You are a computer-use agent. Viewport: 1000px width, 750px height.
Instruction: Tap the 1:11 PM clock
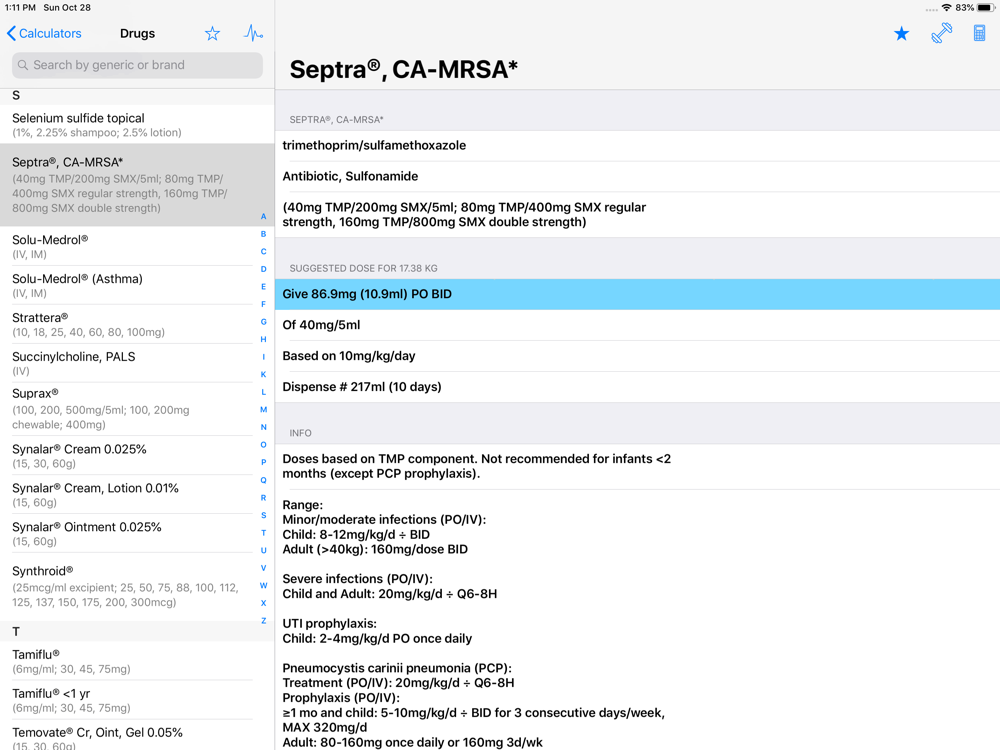(x=20, y=8)
